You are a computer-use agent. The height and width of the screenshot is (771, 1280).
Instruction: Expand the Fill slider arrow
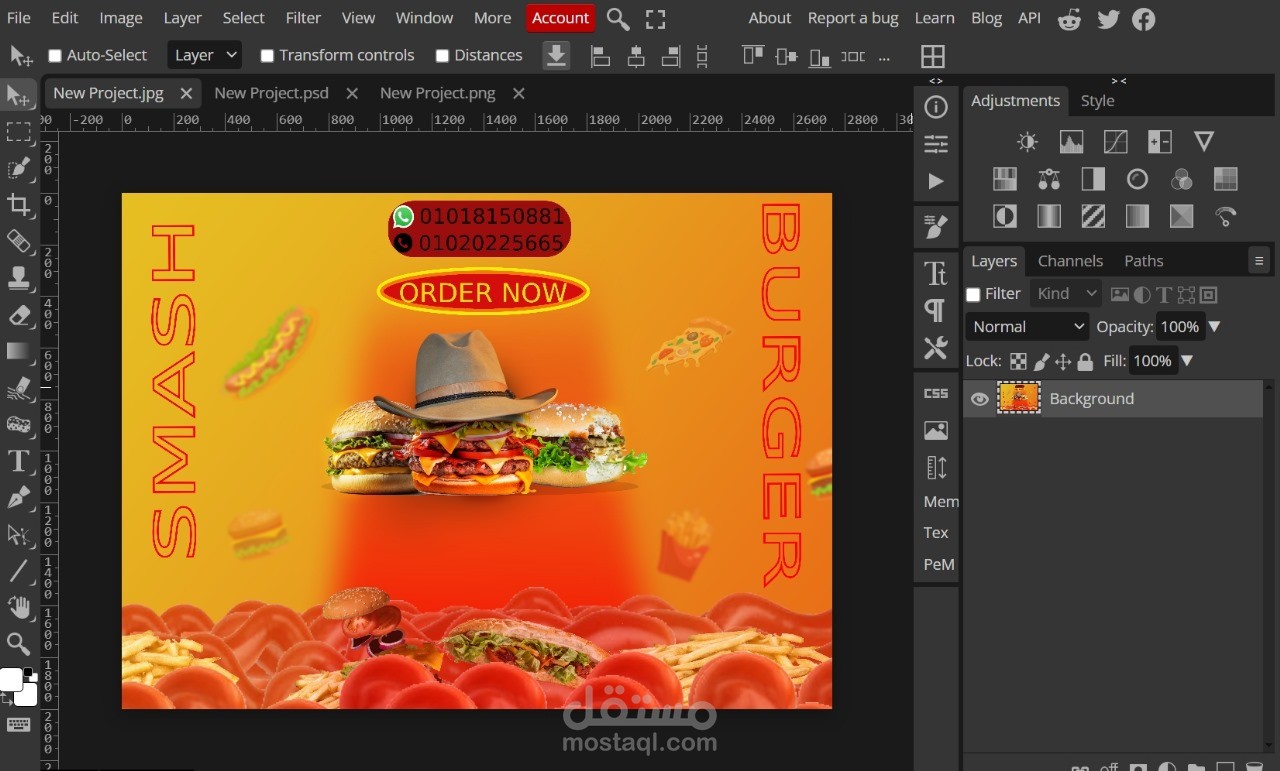point(1187,361)
